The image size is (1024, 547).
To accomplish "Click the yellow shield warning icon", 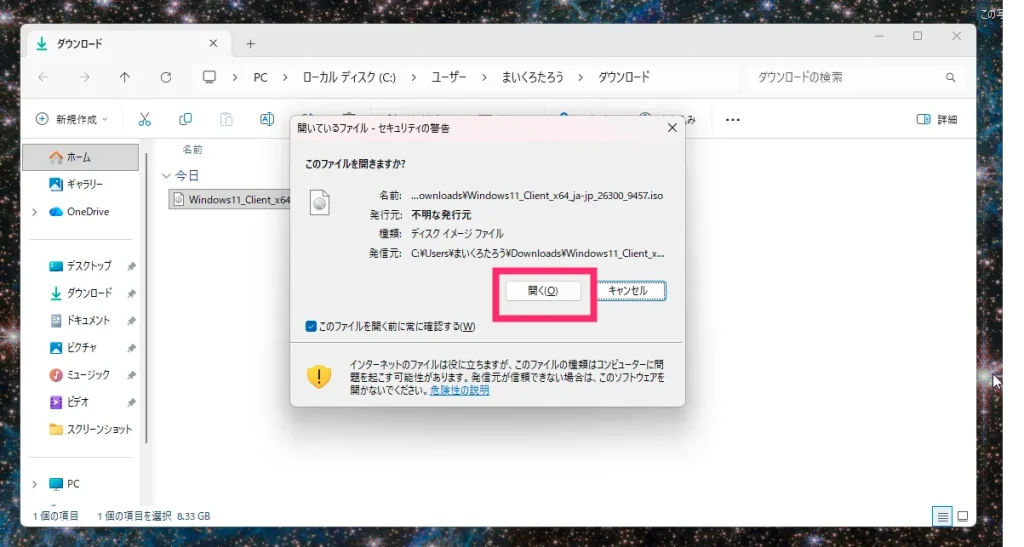I will 319,376.
